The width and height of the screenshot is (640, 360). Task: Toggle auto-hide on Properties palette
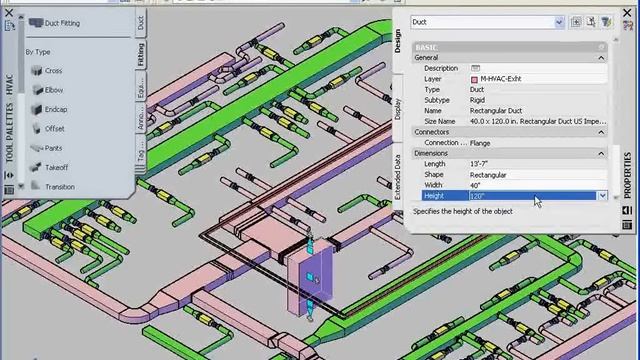[627, 210]
